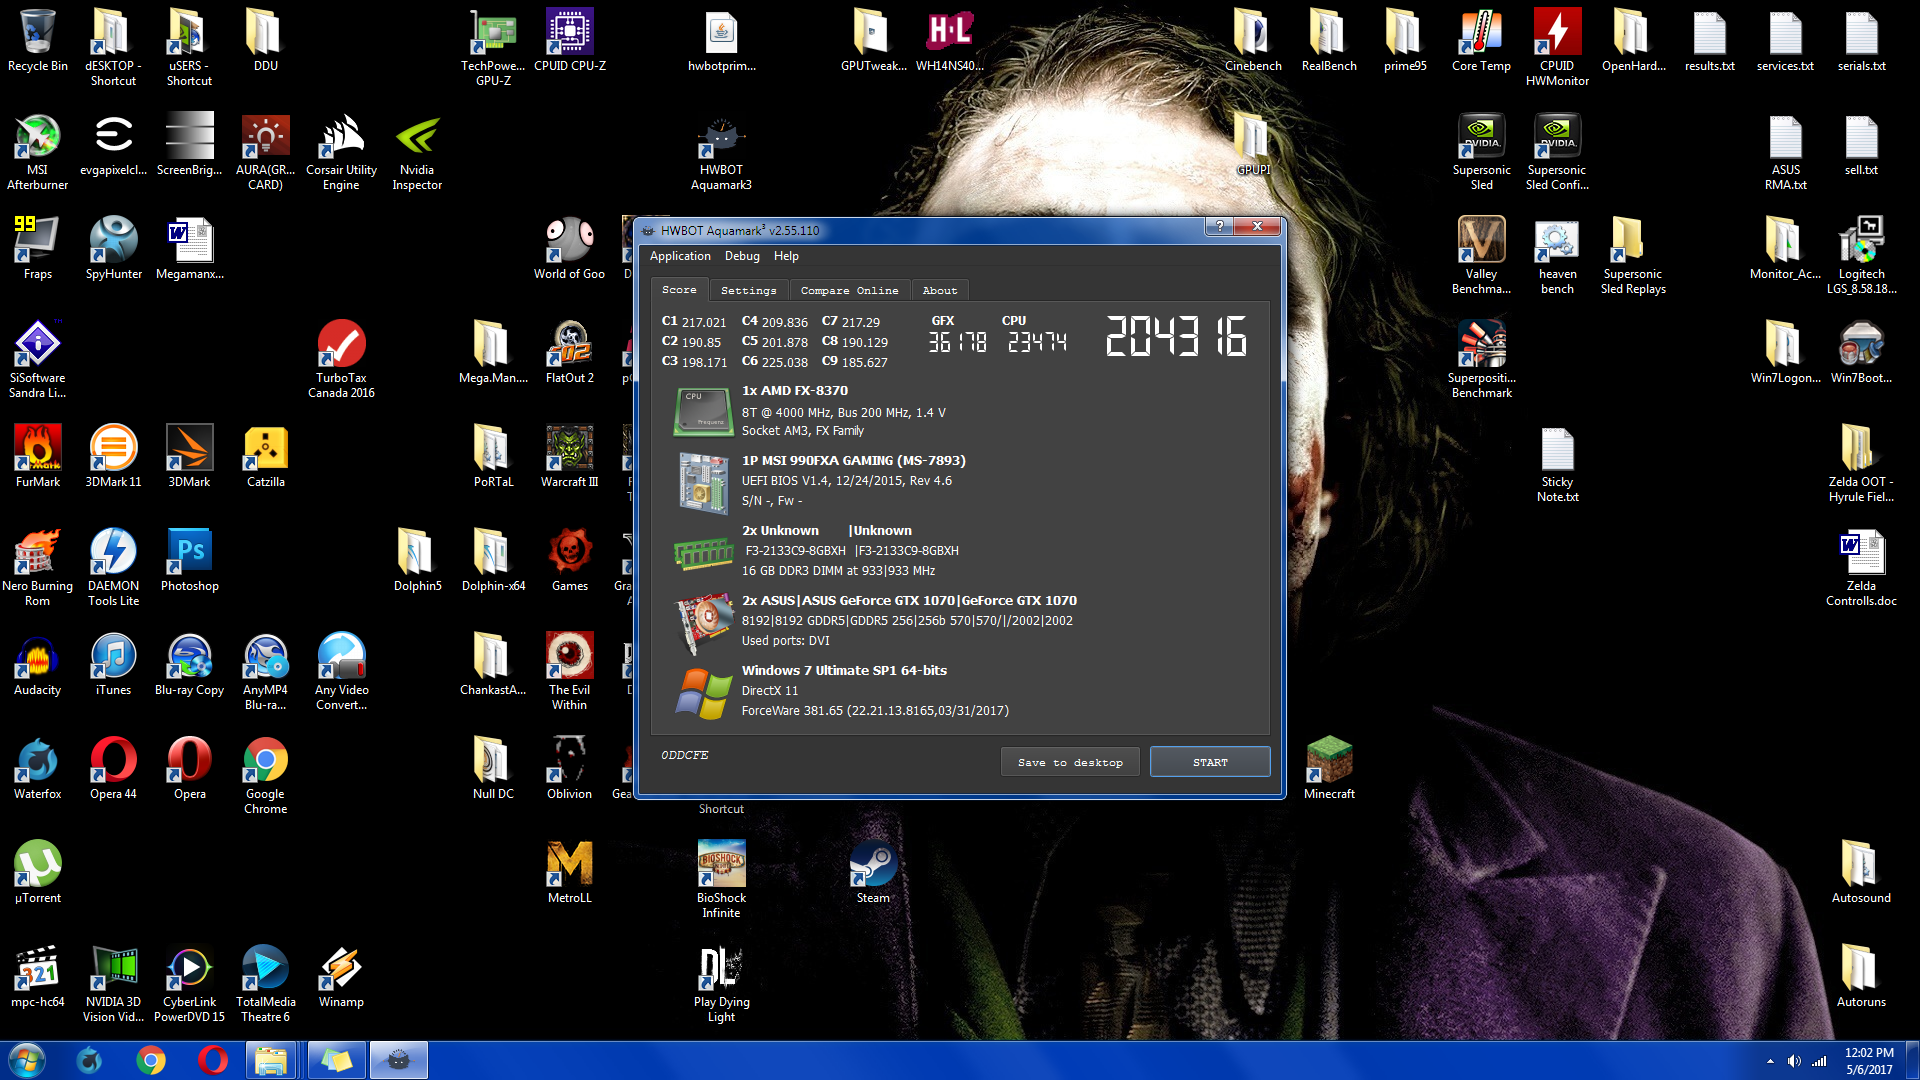Open Valley Benchmark desktop icon
The image size is (1920, 1080).
(x=1481, y=255)
